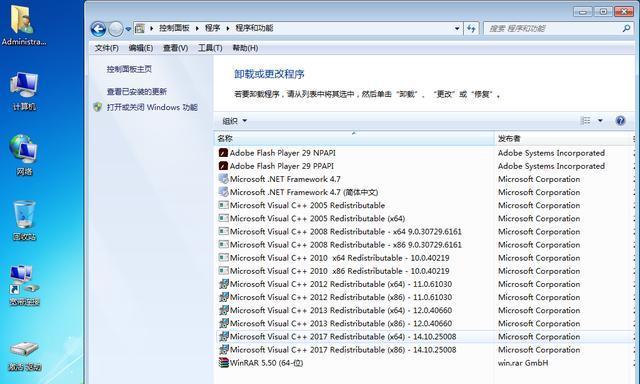The image size is (640, 384).
Task: Select 网络 desktop icon
Action: 24,155
